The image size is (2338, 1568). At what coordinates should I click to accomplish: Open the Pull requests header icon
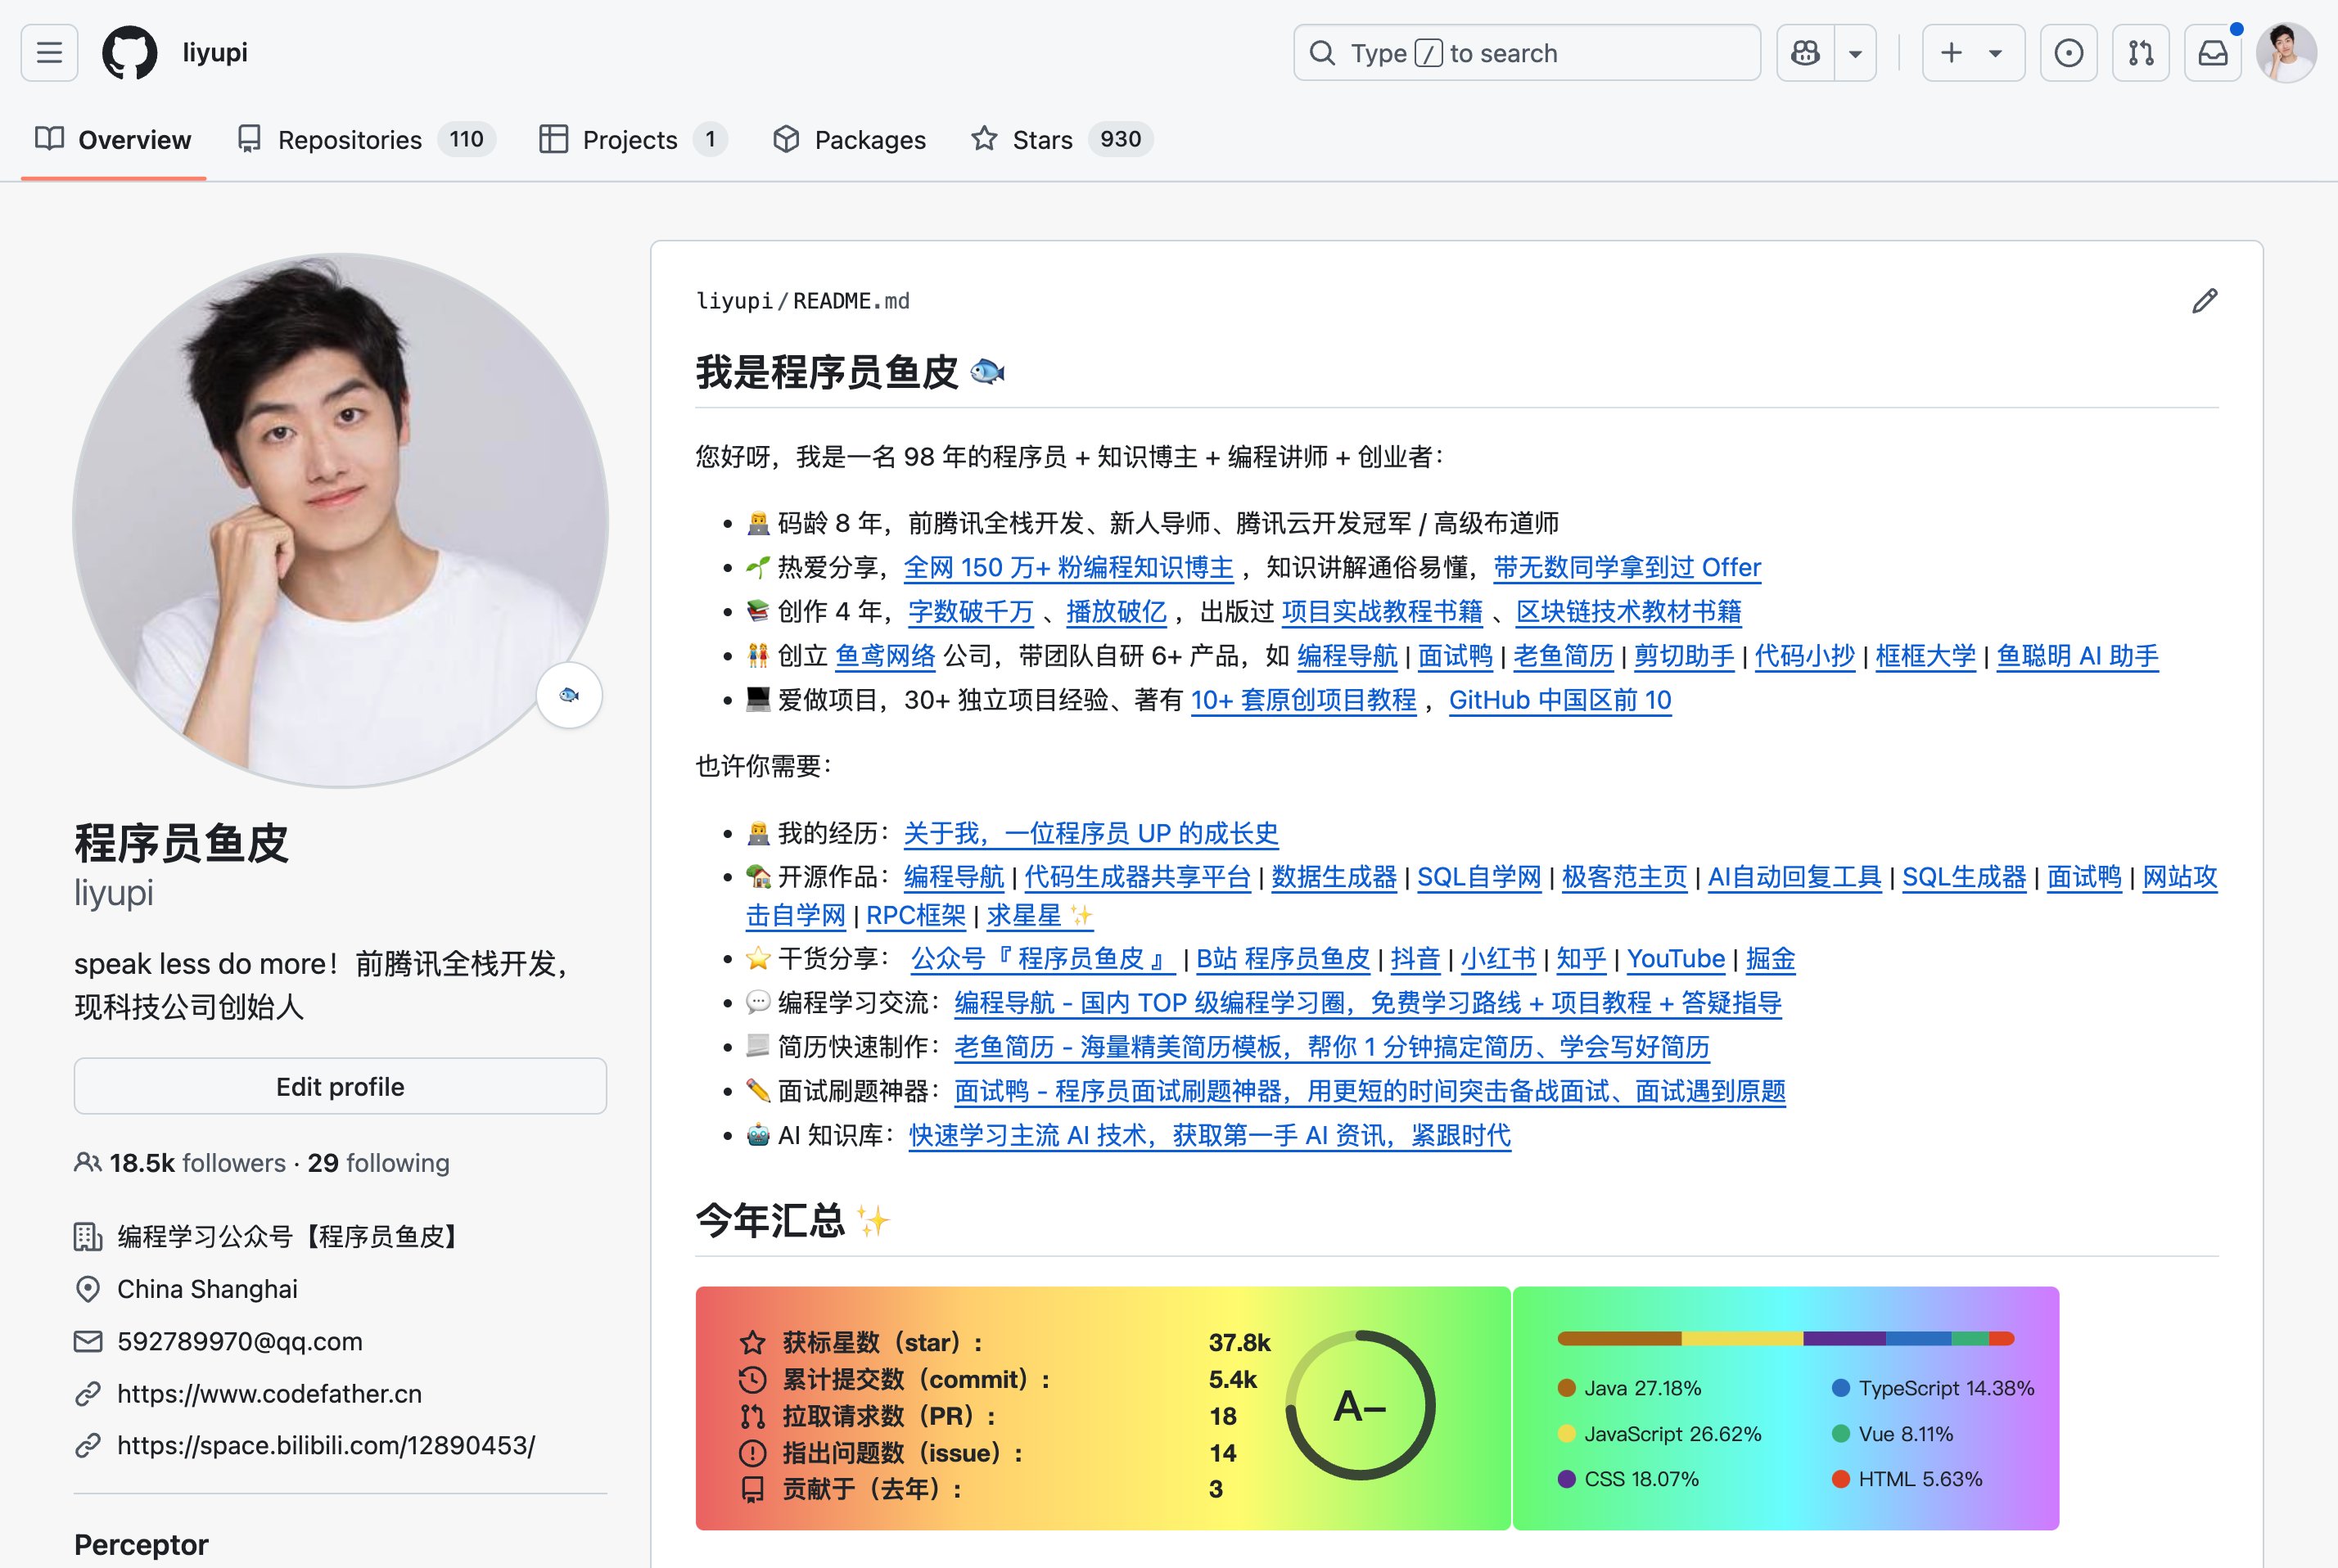[2140, 53]
